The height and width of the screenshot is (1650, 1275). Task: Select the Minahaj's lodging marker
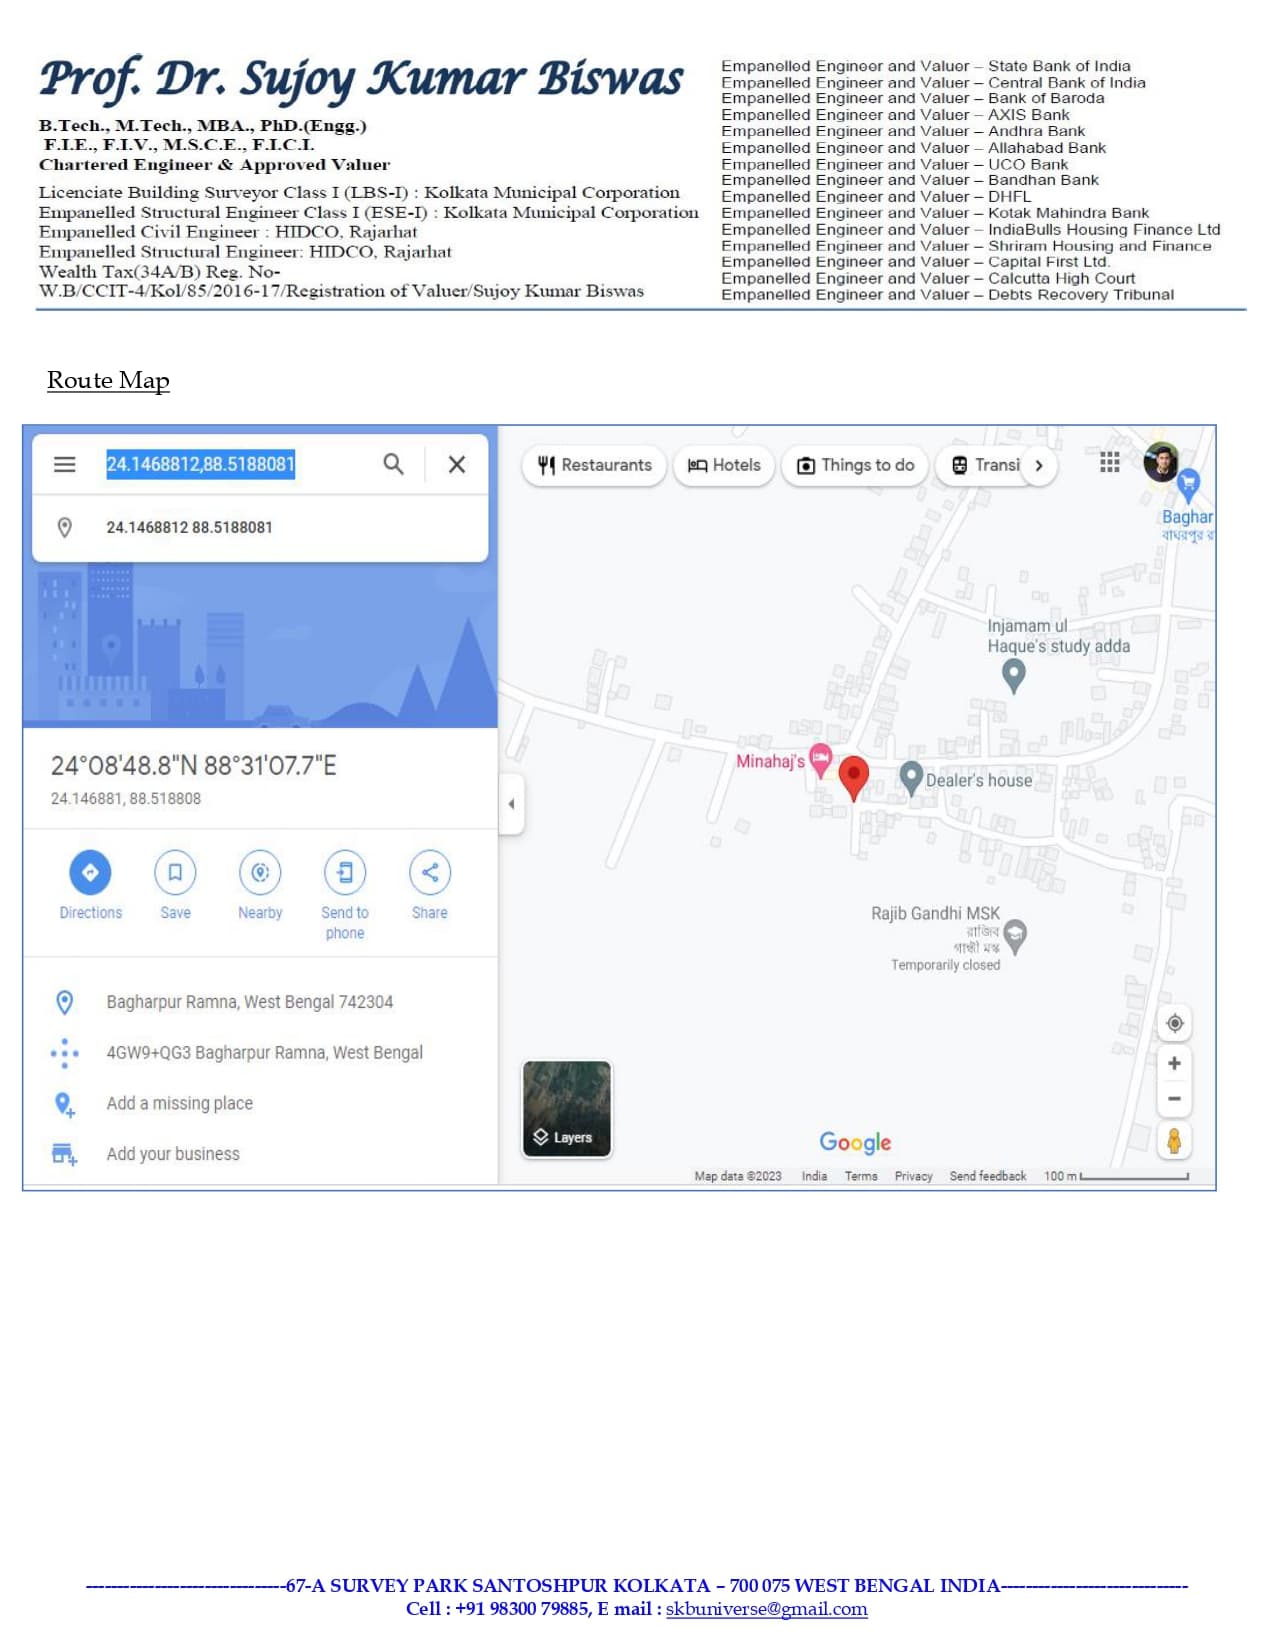pos(820,760)
